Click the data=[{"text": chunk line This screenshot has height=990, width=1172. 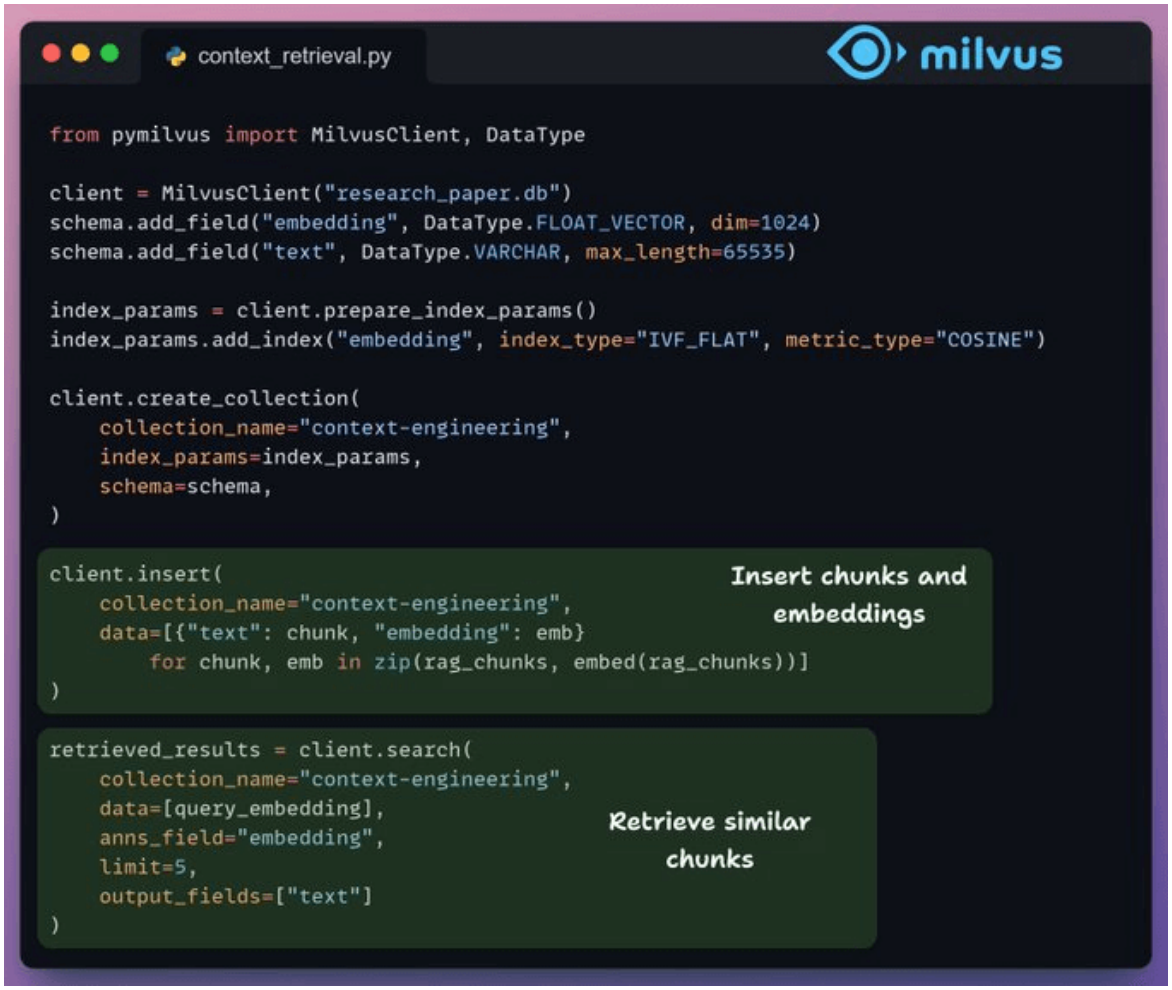(x=342, y=633)
